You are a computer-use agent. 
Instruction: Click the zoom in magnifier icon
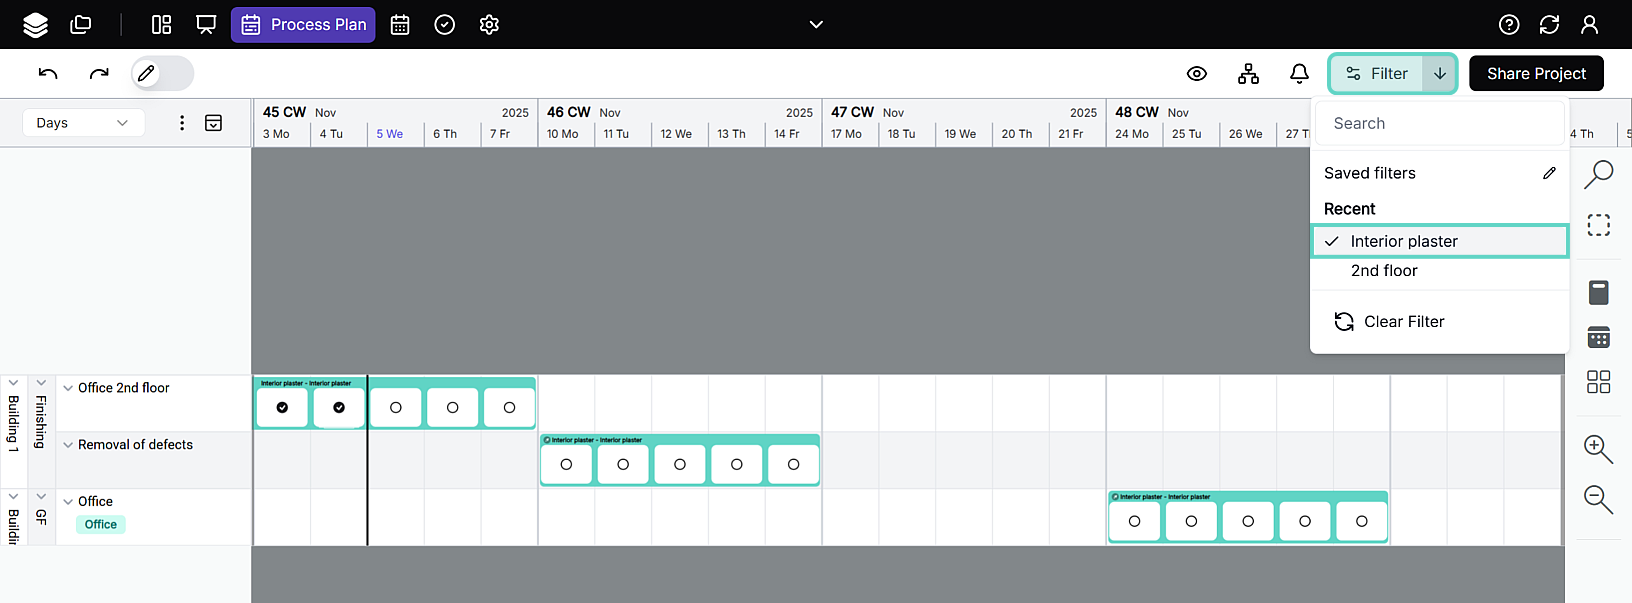coord(1598,449)
